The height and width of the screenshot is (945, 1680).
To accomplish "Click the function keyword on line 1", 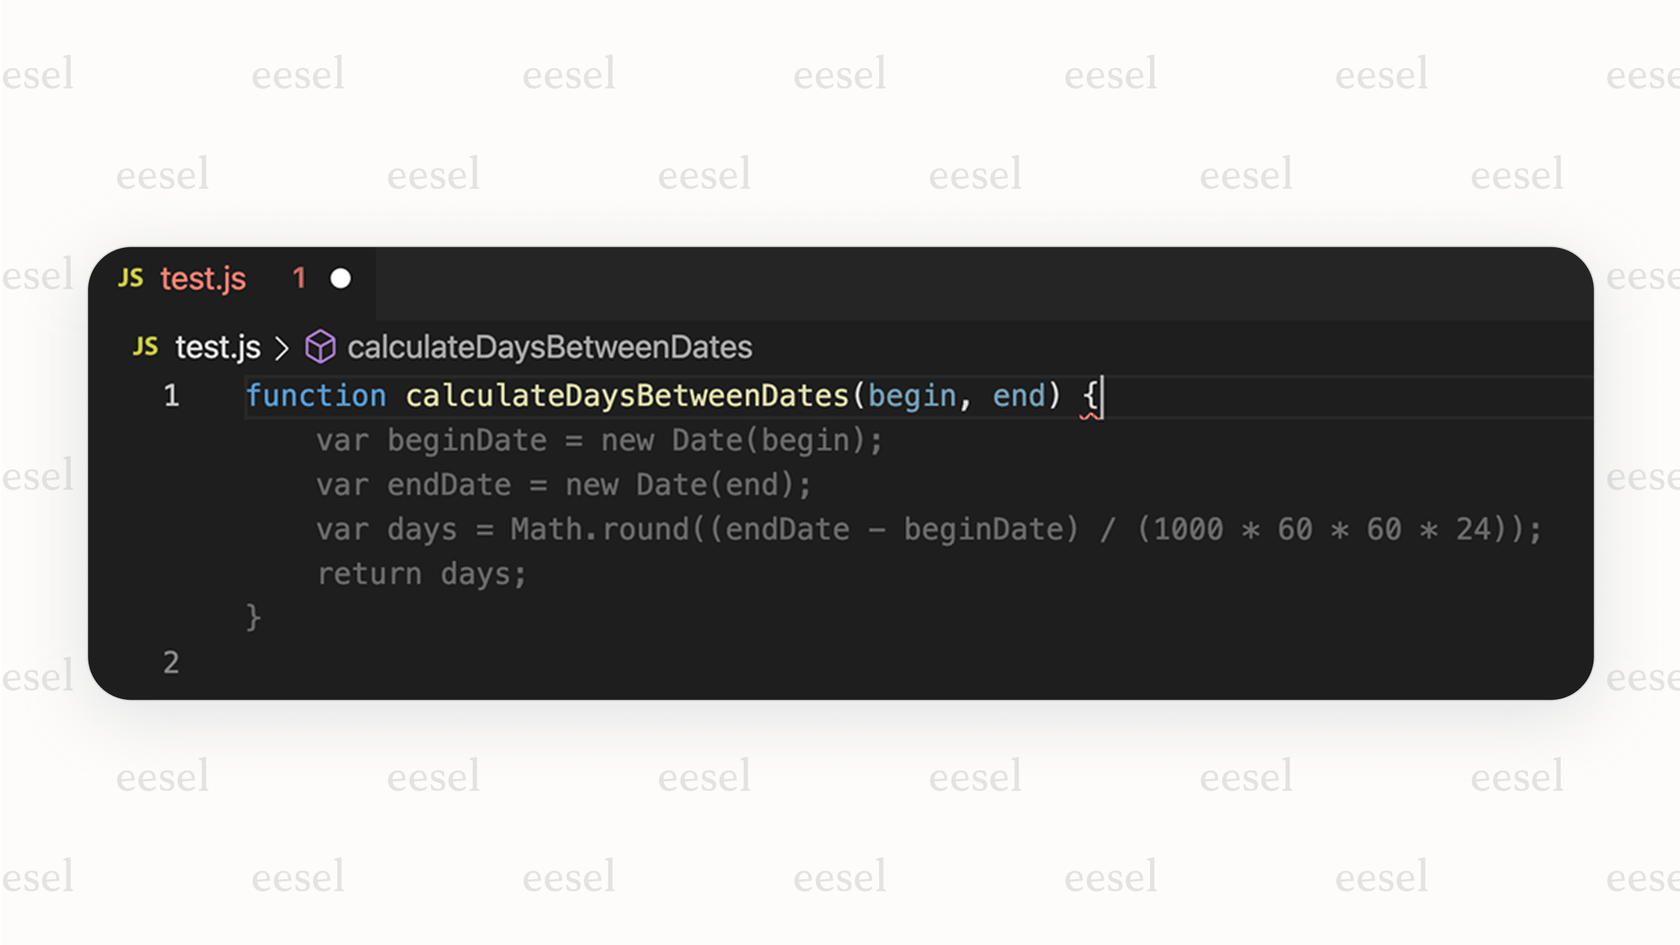I will (x=316, y=395).
